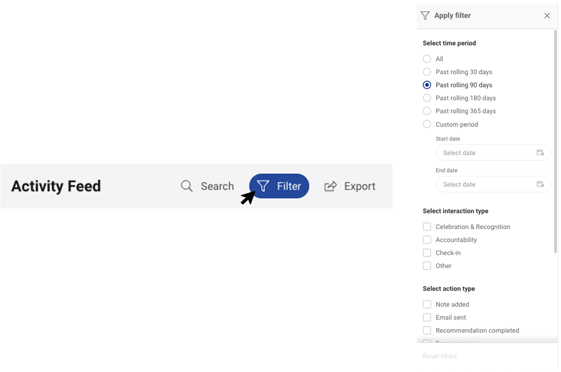The height and width of the screenshot is (372, 561).
Task: Check the Note added action type
Action: point(427,304)
